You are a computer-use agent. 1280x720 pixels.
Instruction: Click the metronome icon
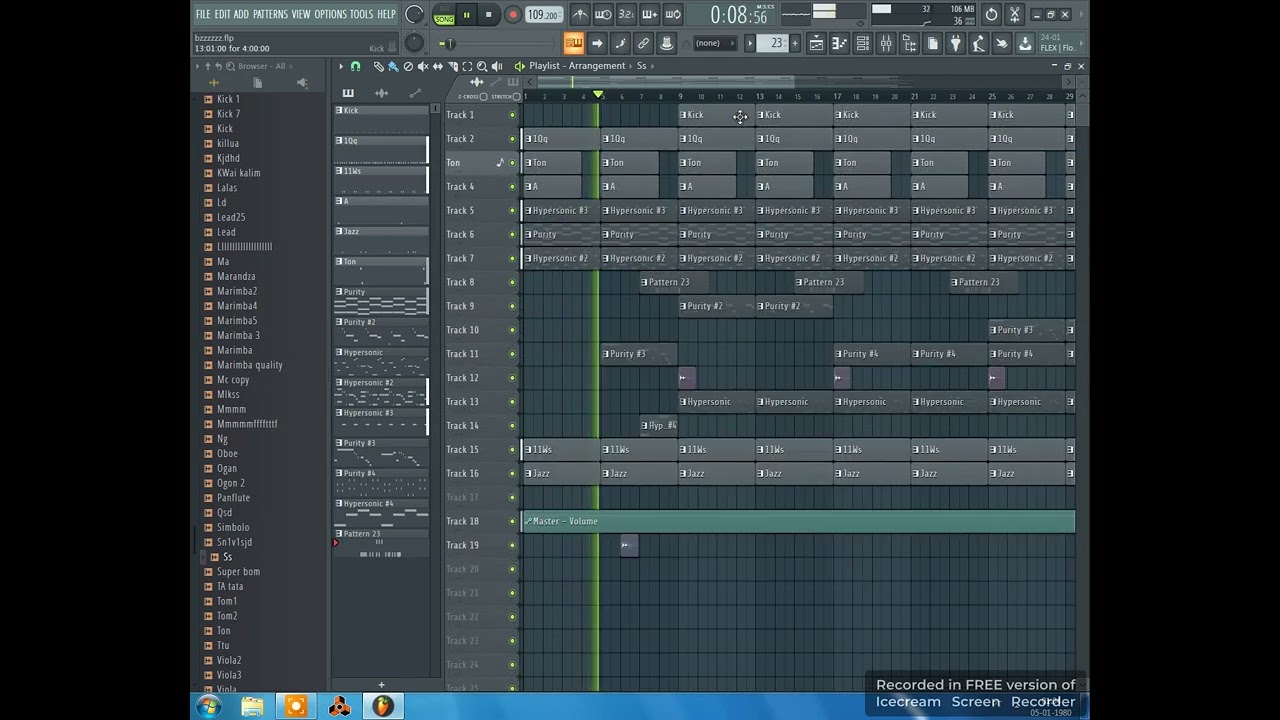coord(580,15)
